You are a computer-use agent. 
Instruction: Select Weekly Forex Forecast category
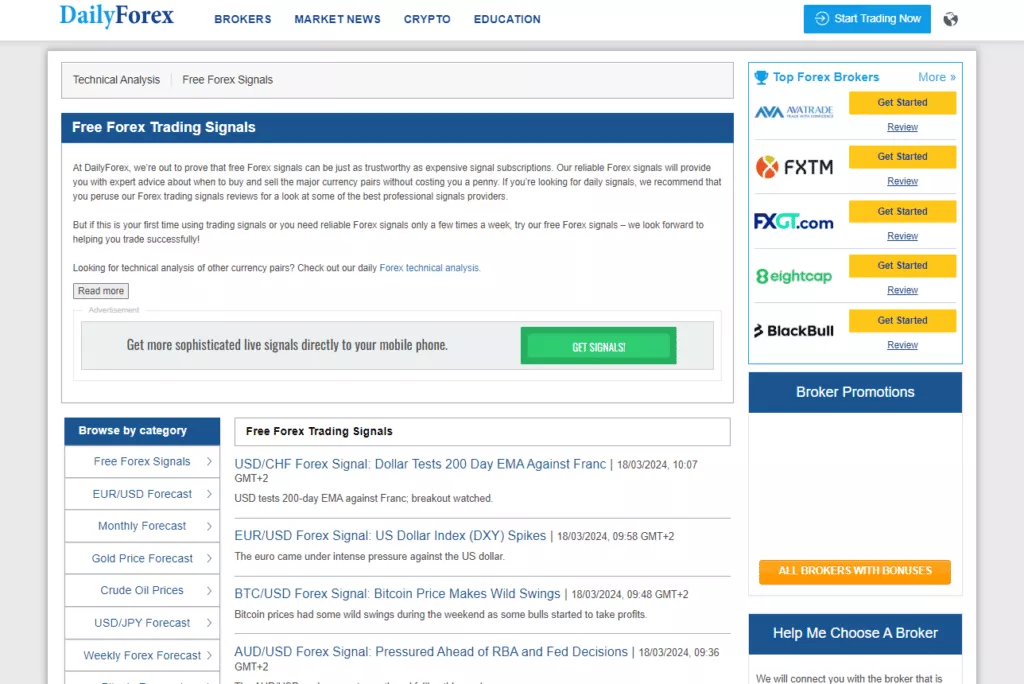142,655
